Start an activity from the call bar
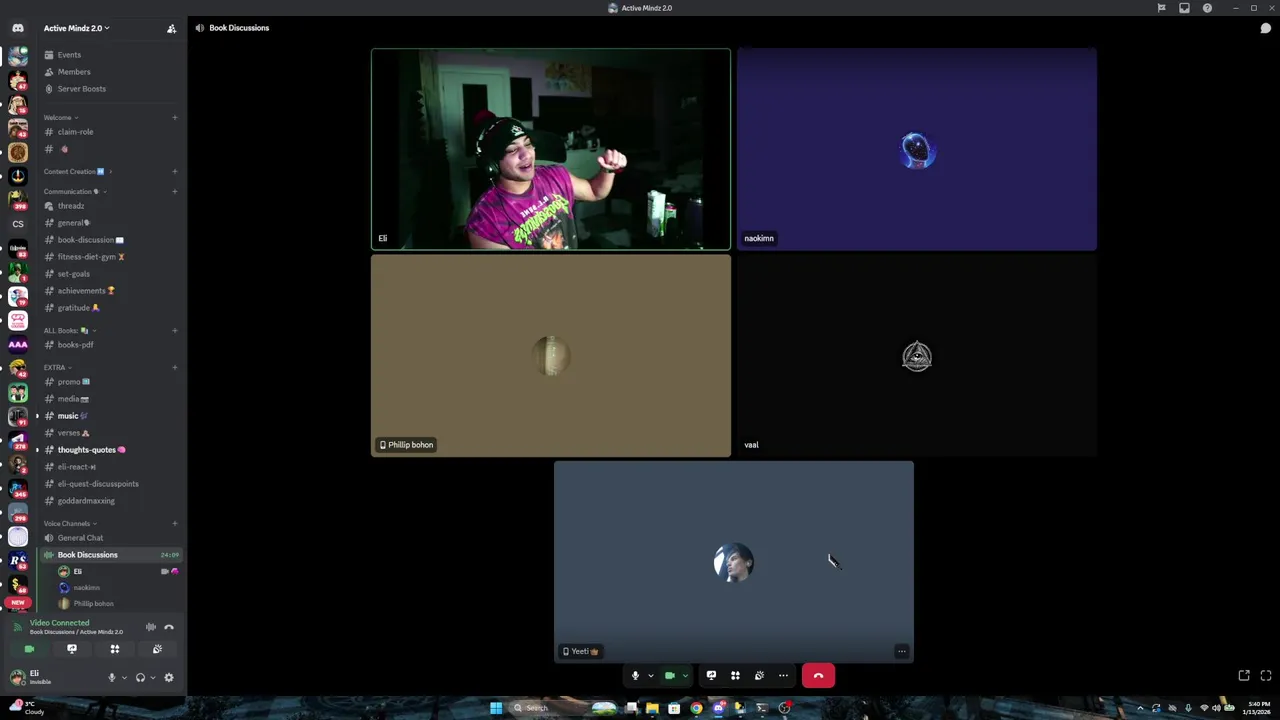The height and width of the screenshot is (720, 1280). 735,676
